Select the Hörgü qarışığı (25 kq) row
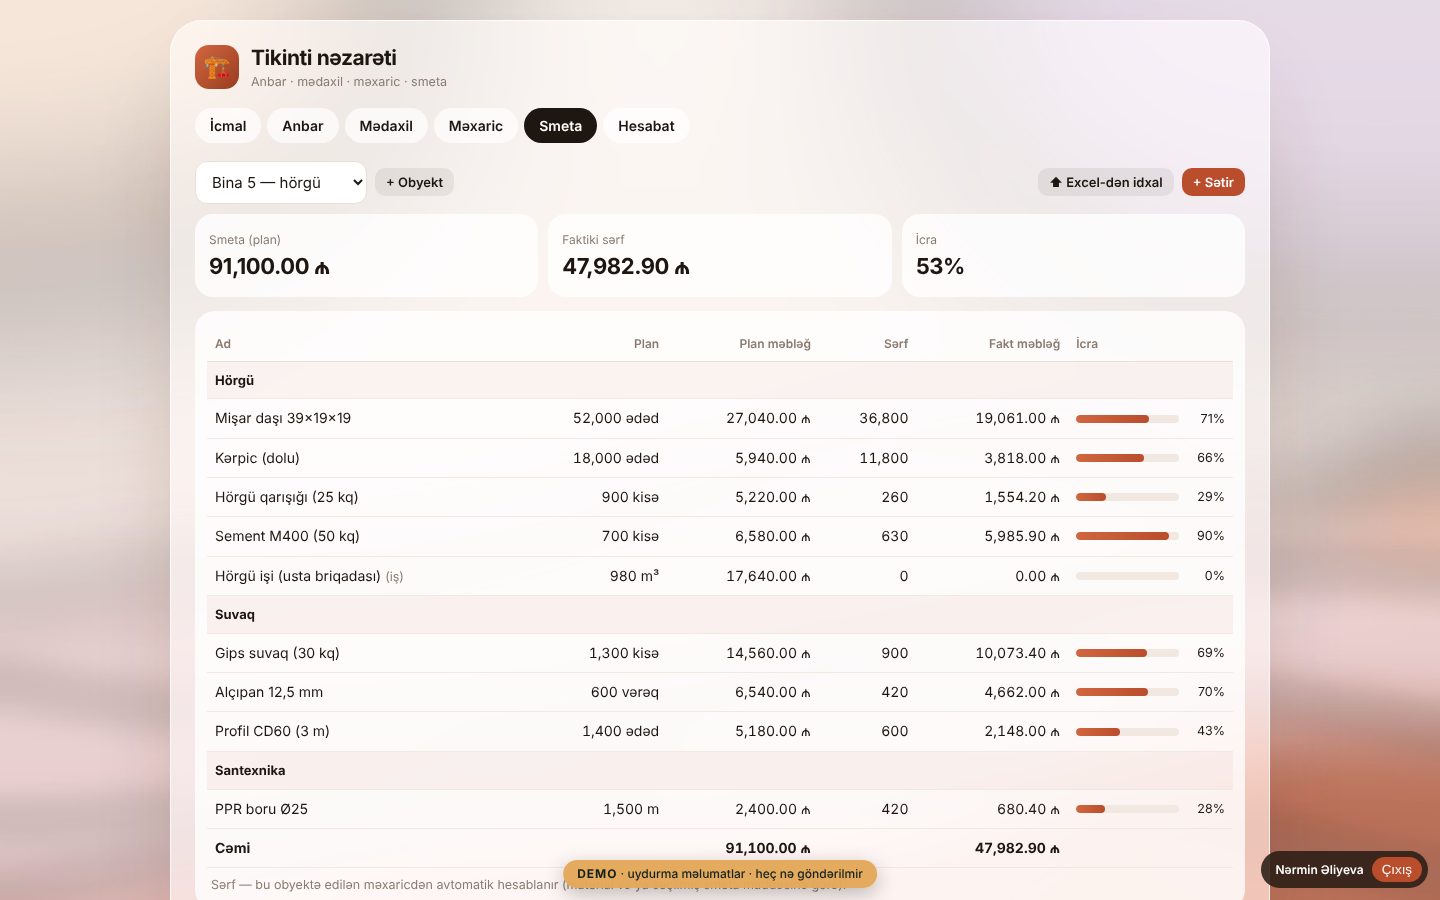This screenshot has width=1440, height=900. click(x=720, y=497)
